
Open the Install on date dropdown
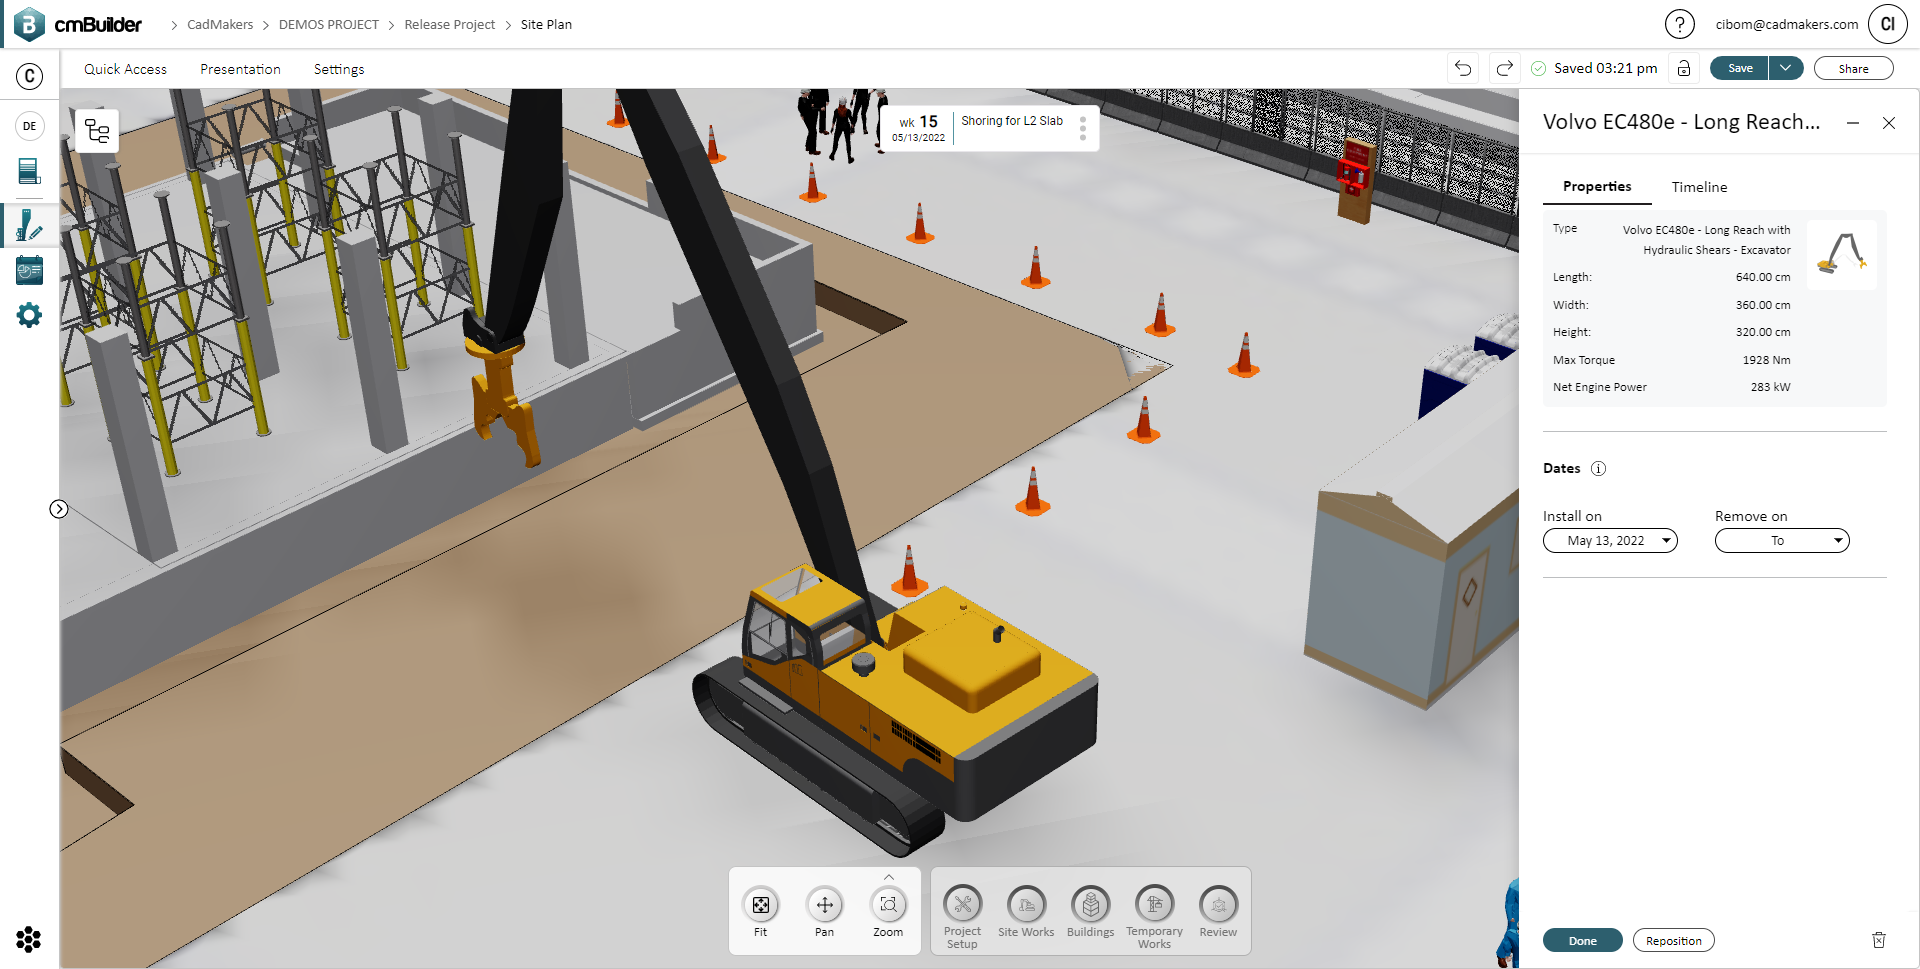point(1610,541)
